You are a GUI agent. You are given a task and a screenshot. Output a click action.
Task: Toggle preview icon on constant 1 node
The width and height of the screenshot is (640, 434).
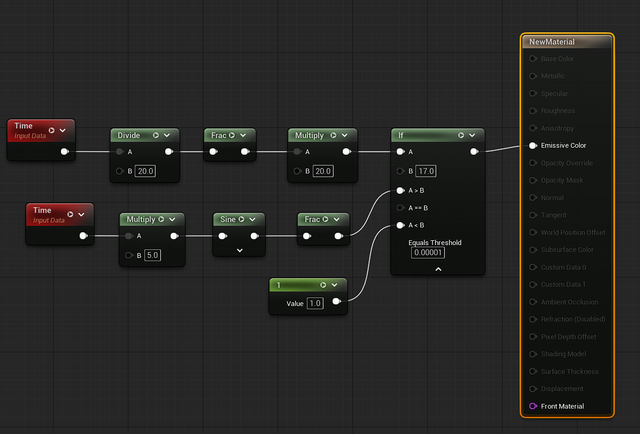pyautogui.click(x=323, y=285)
